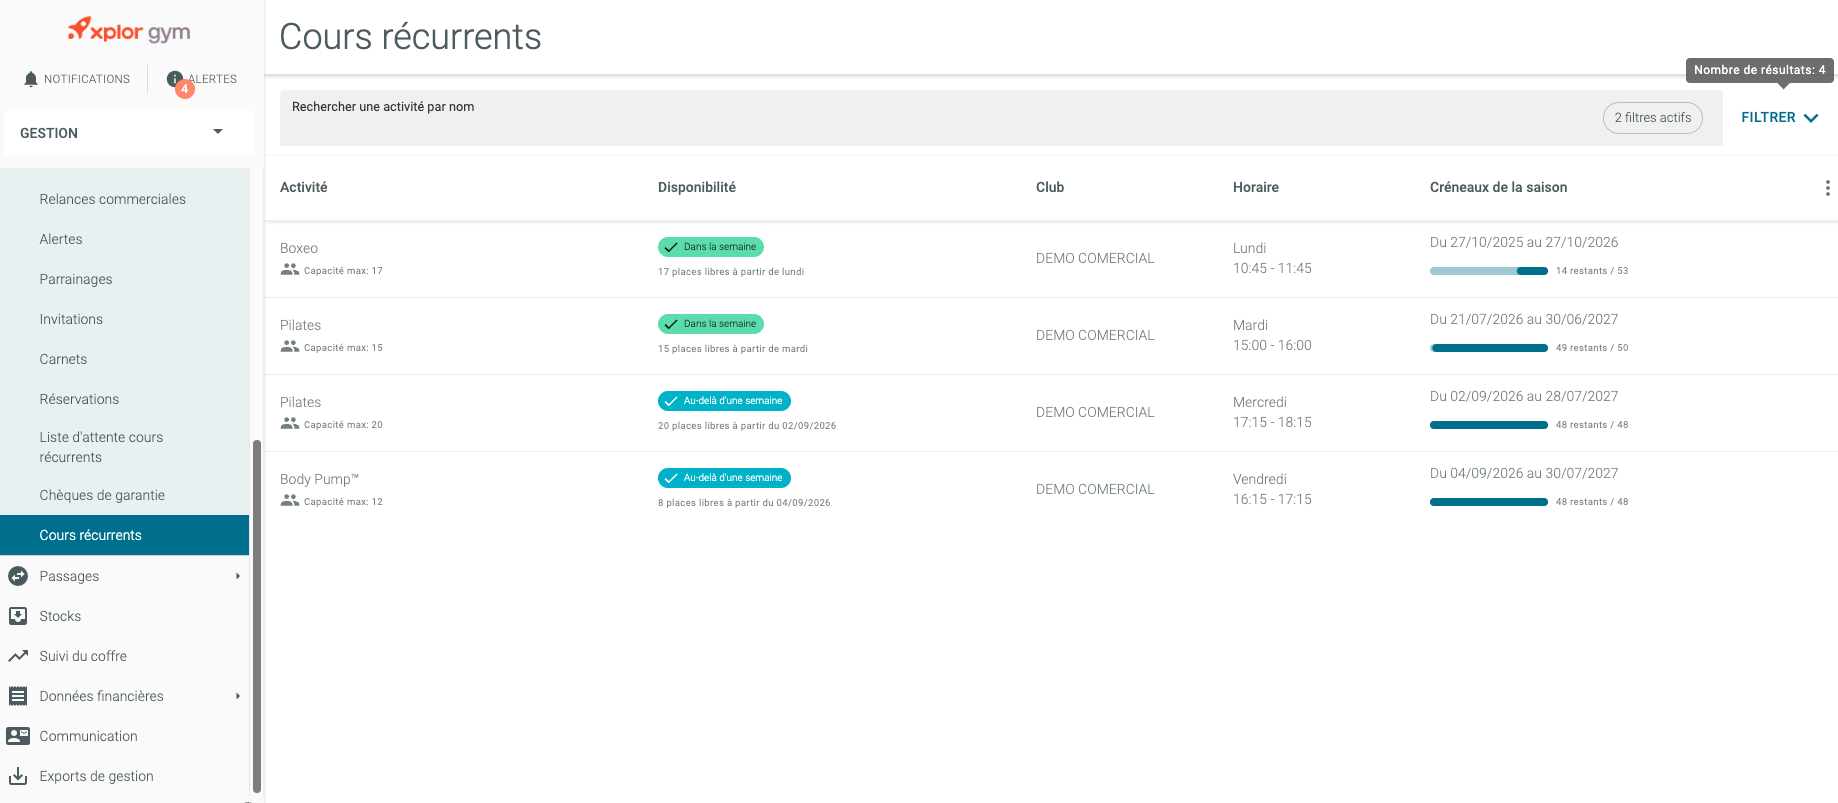Click the Vendredi 16:15 - 17:15 schedule
This screenshot has height=803, width=1838.
click(x=1272, y=489)
